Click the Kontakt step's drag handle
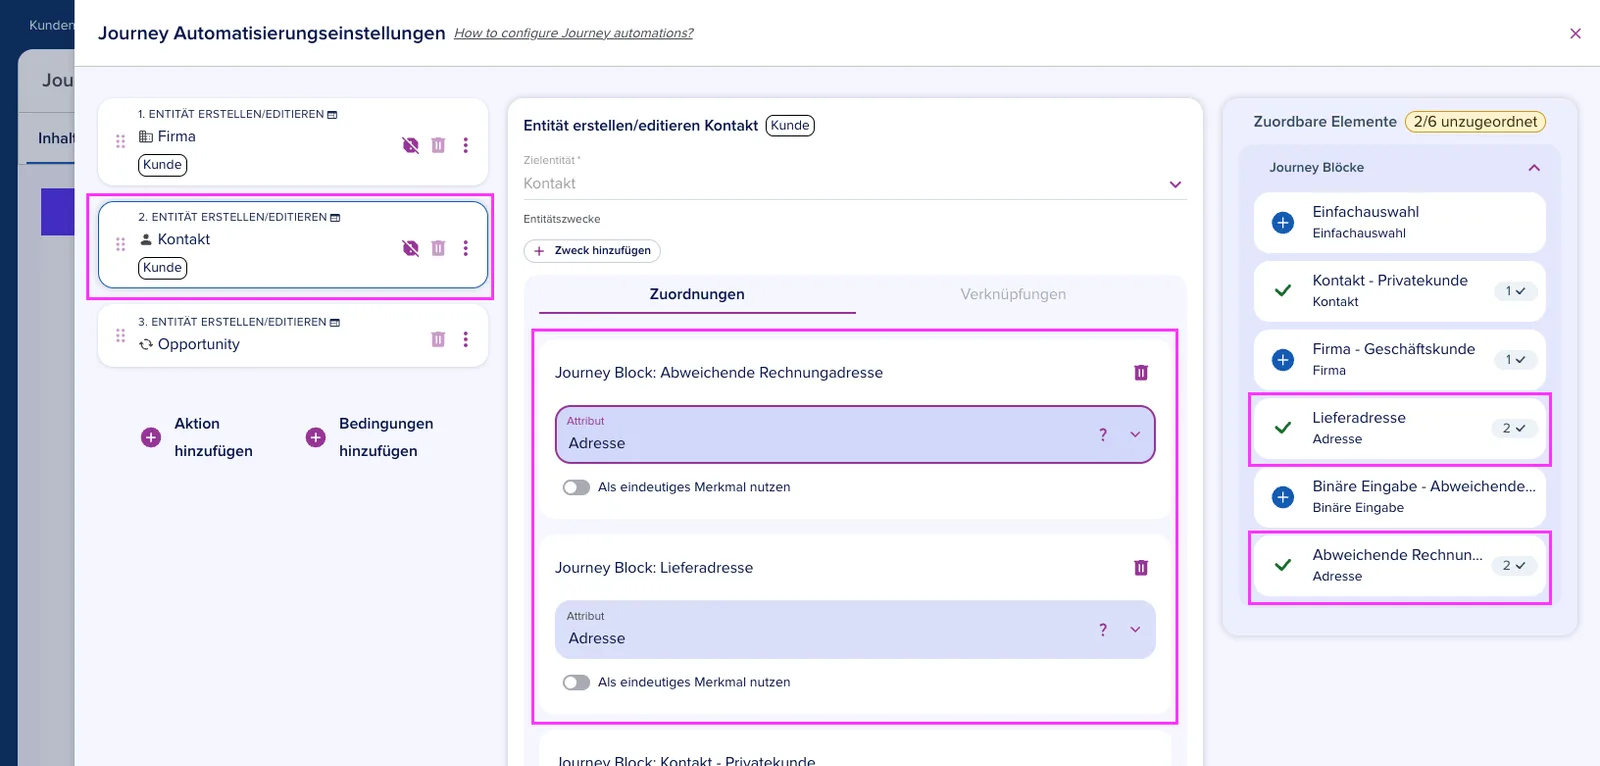This screenshot has height=766, width=1600. tap(121, 244)
